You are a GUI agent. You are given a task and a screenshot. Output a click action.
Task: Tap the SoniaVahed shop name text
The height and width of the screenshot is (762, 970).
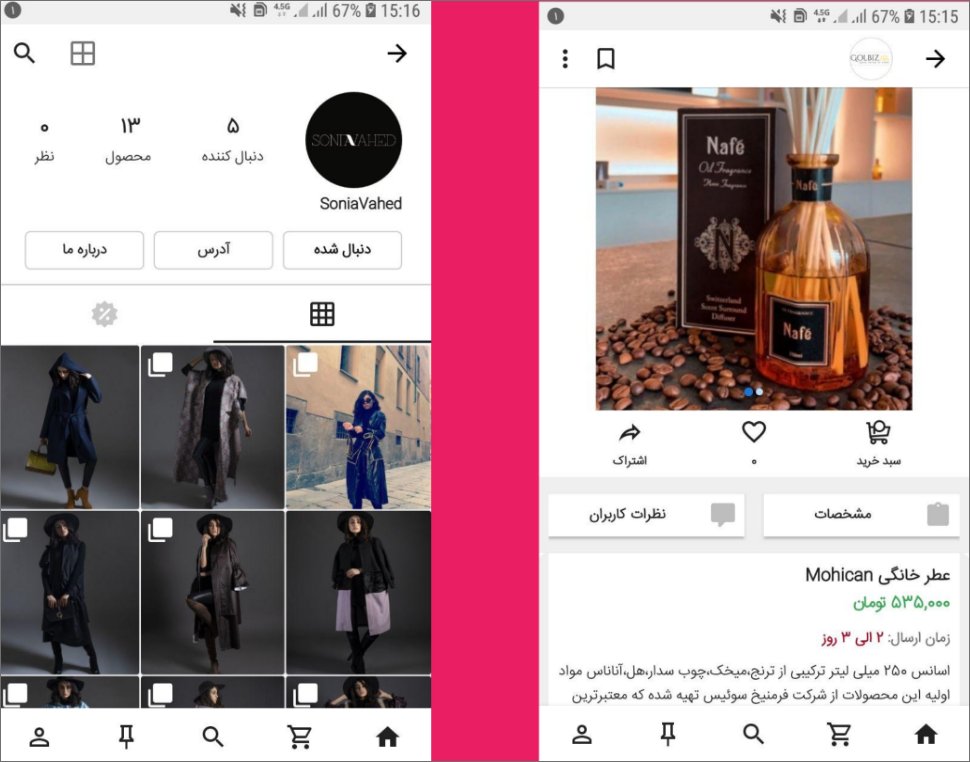pos(361,203)
